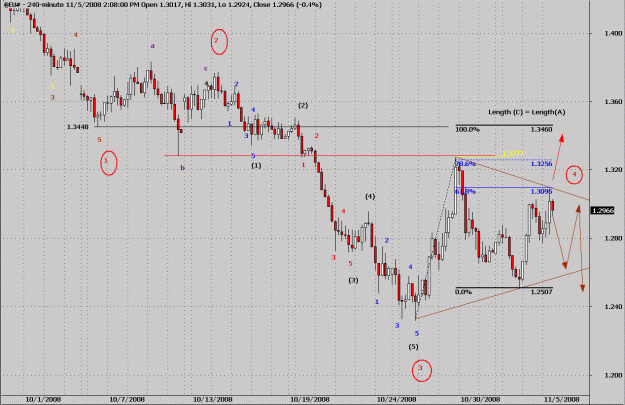Viewport: 625px width, 405px height.
Task: Click the 1.3096 retracement price label
Action: (541, 192)
